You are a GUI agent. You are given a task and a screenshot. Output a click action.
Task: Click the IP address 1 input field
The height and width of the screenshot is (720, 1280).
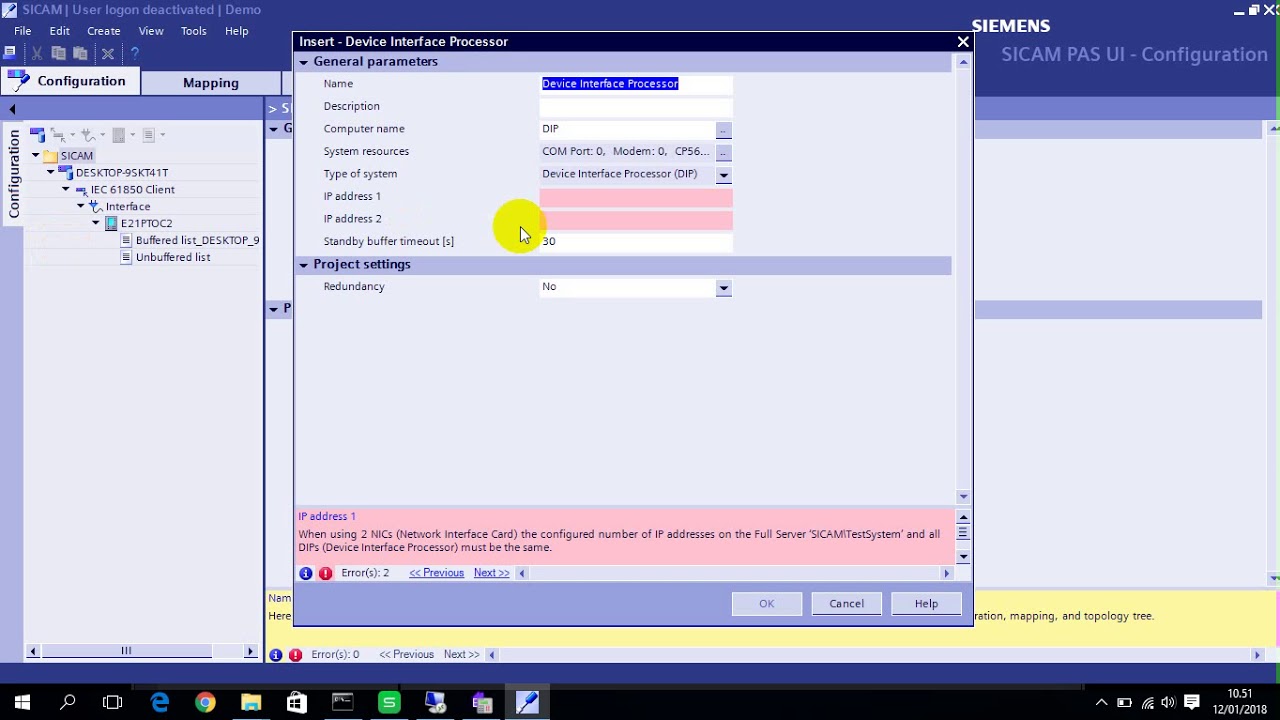(x=636, y=197)
